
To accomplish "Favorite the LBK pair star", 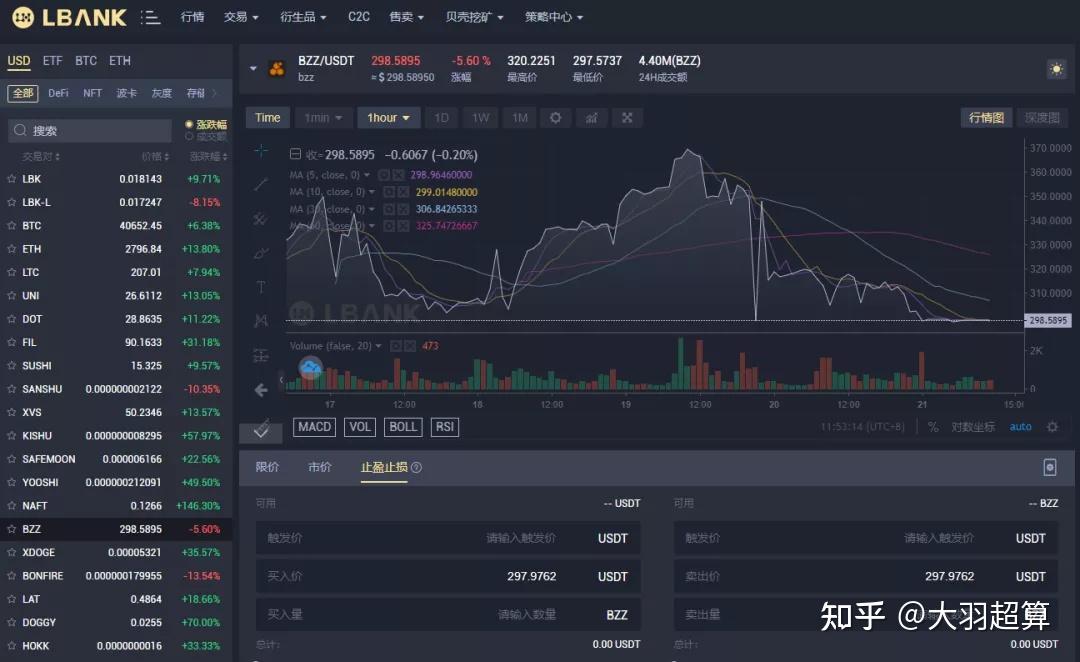I will (12, 179).
